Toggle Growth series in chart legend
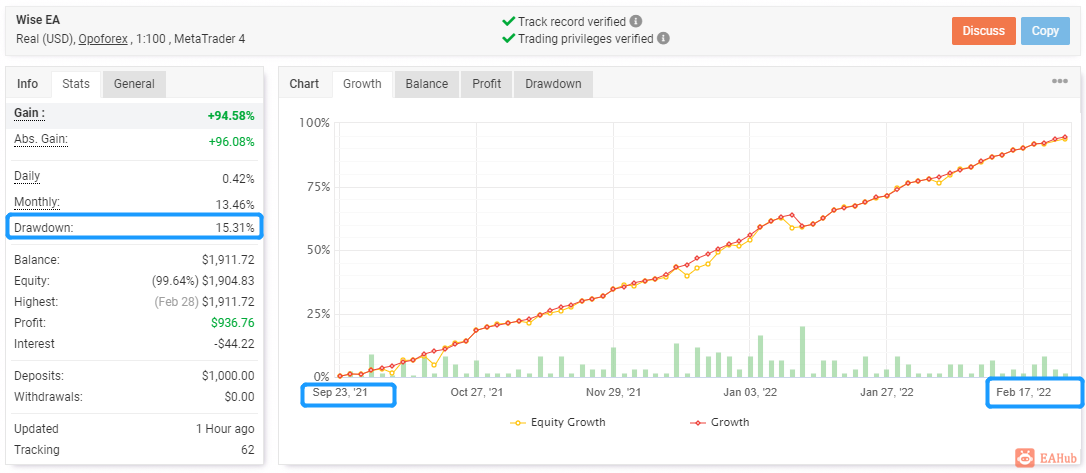The height and width of the screenshot is (473, 1086). [720, 422]
